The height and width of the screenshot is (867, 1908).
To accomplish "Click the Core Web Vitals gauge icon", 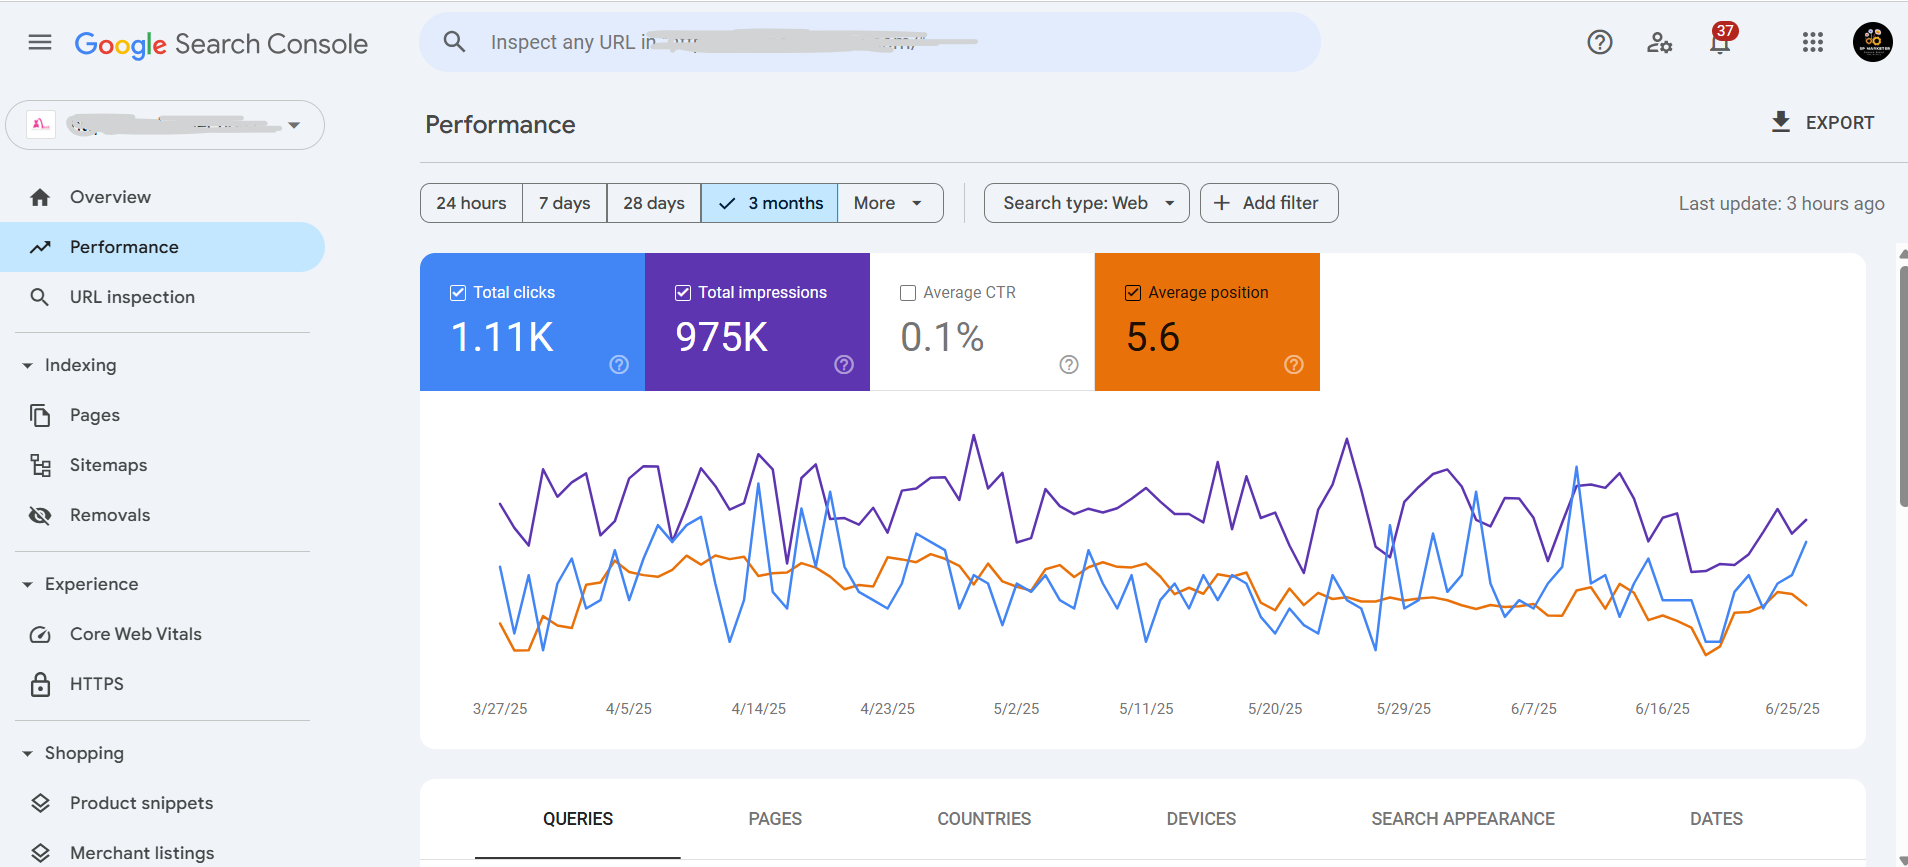I will 40,634.
